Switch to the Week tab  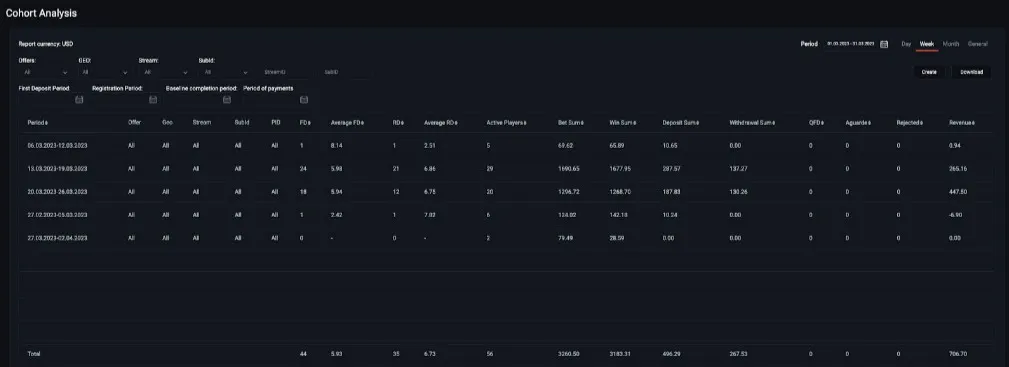pos(927,44)
